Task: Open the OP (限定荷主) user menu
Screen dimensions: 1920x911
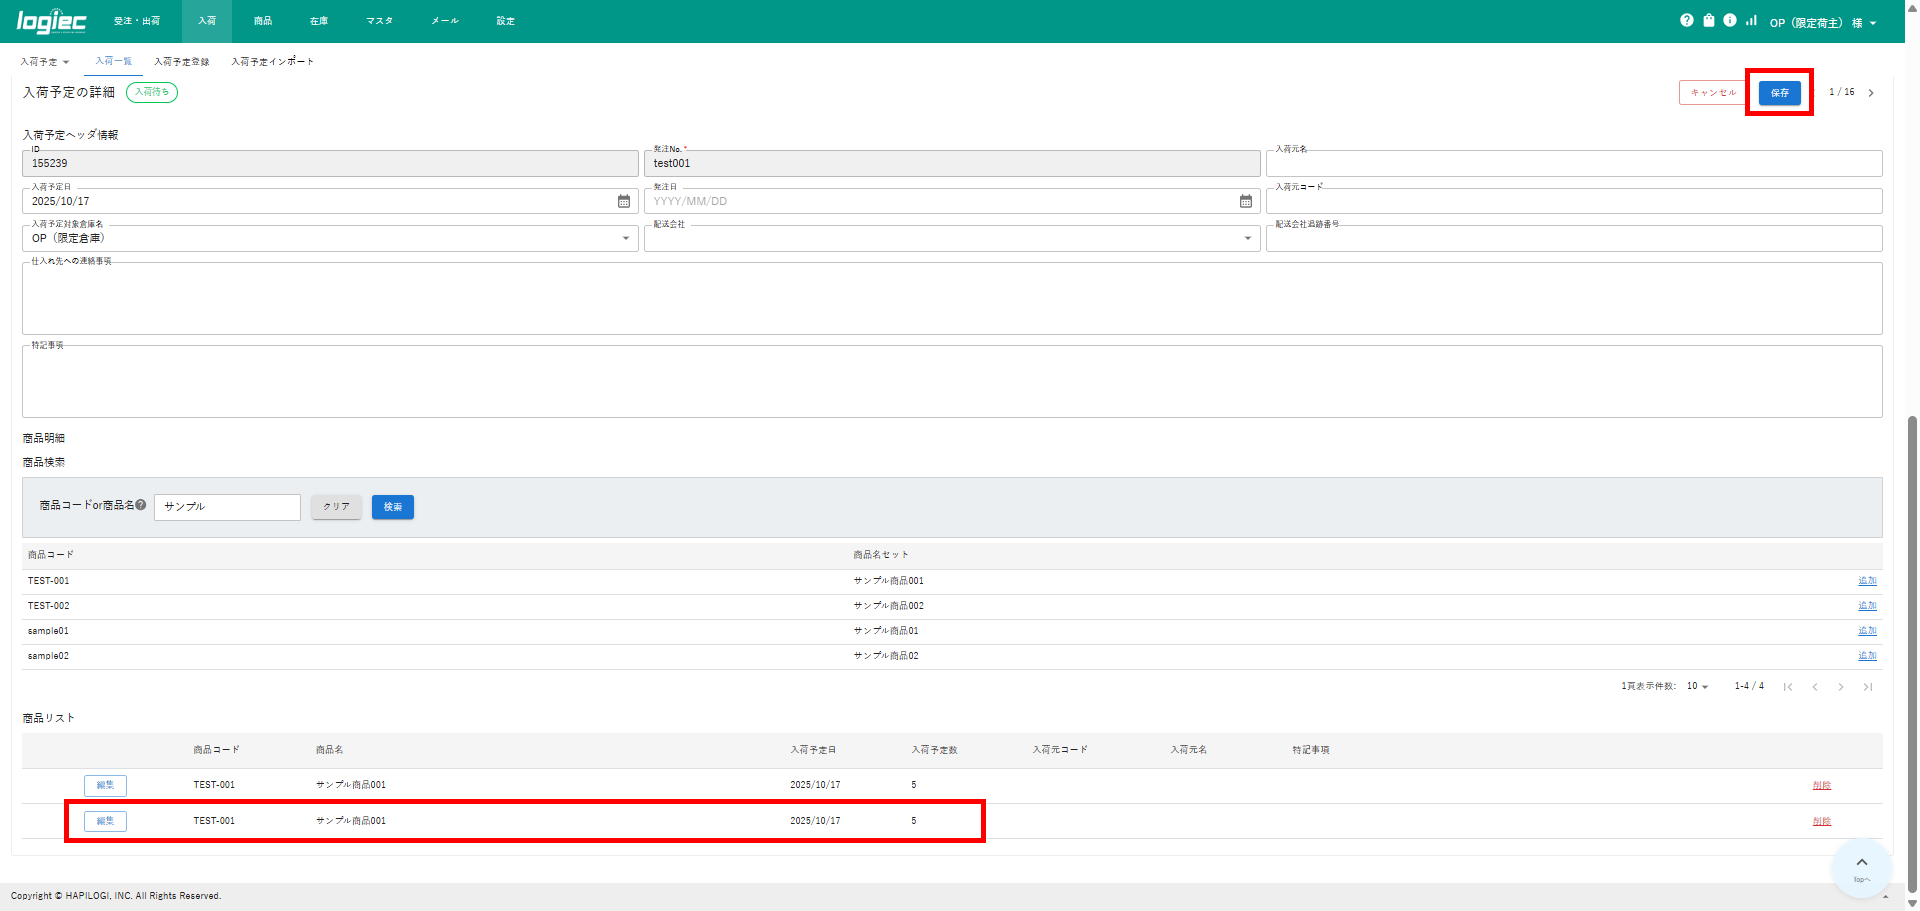Action: click(1822, 23)
